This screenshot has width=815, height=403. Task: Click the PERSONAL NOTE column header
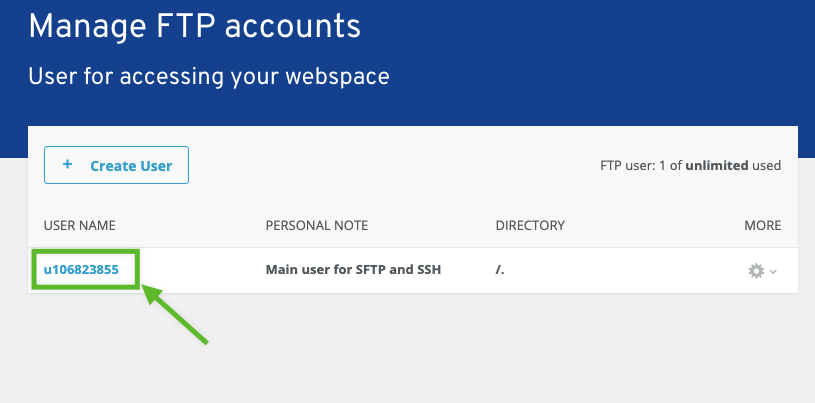click(x=317, y=225)
